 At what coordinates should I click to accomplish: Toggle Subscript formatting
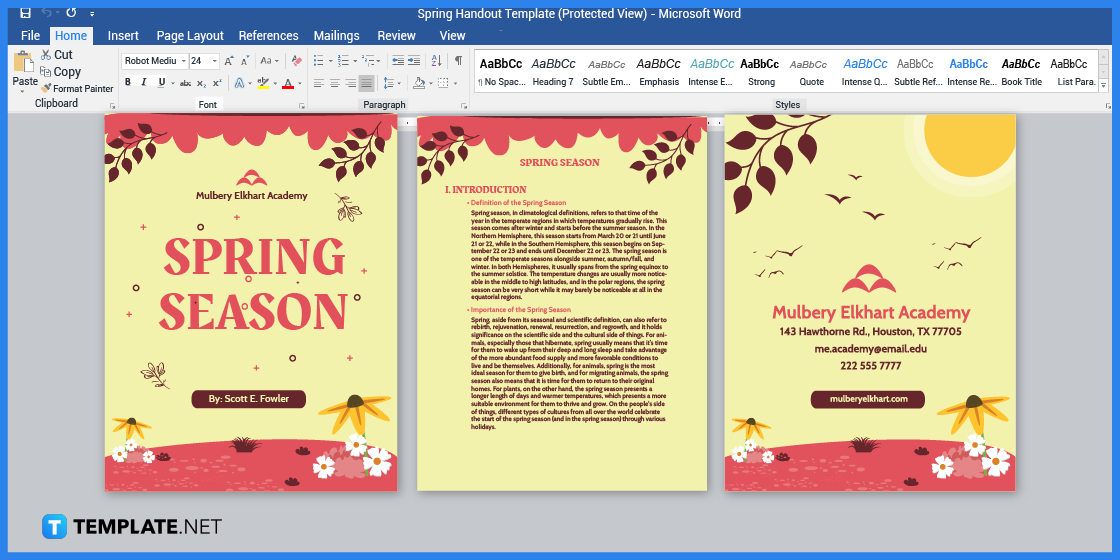pyautogui.click(x=201, y=84)
